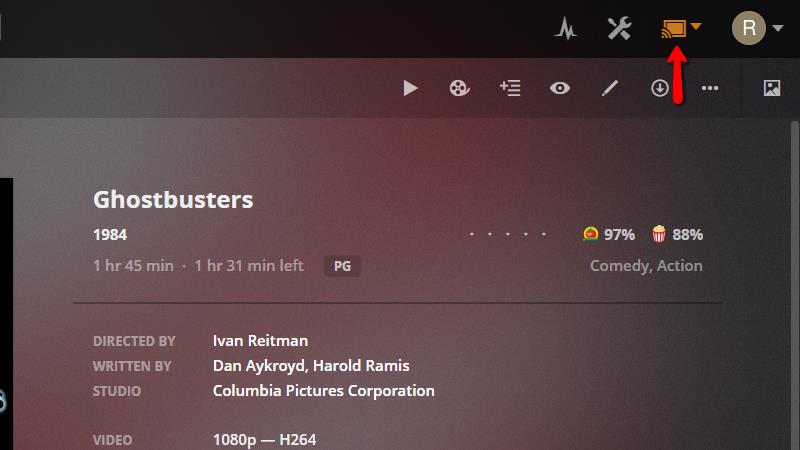Open the more options ellipsis menu
The image size is (800, 450).
click(x=710, y=88)
